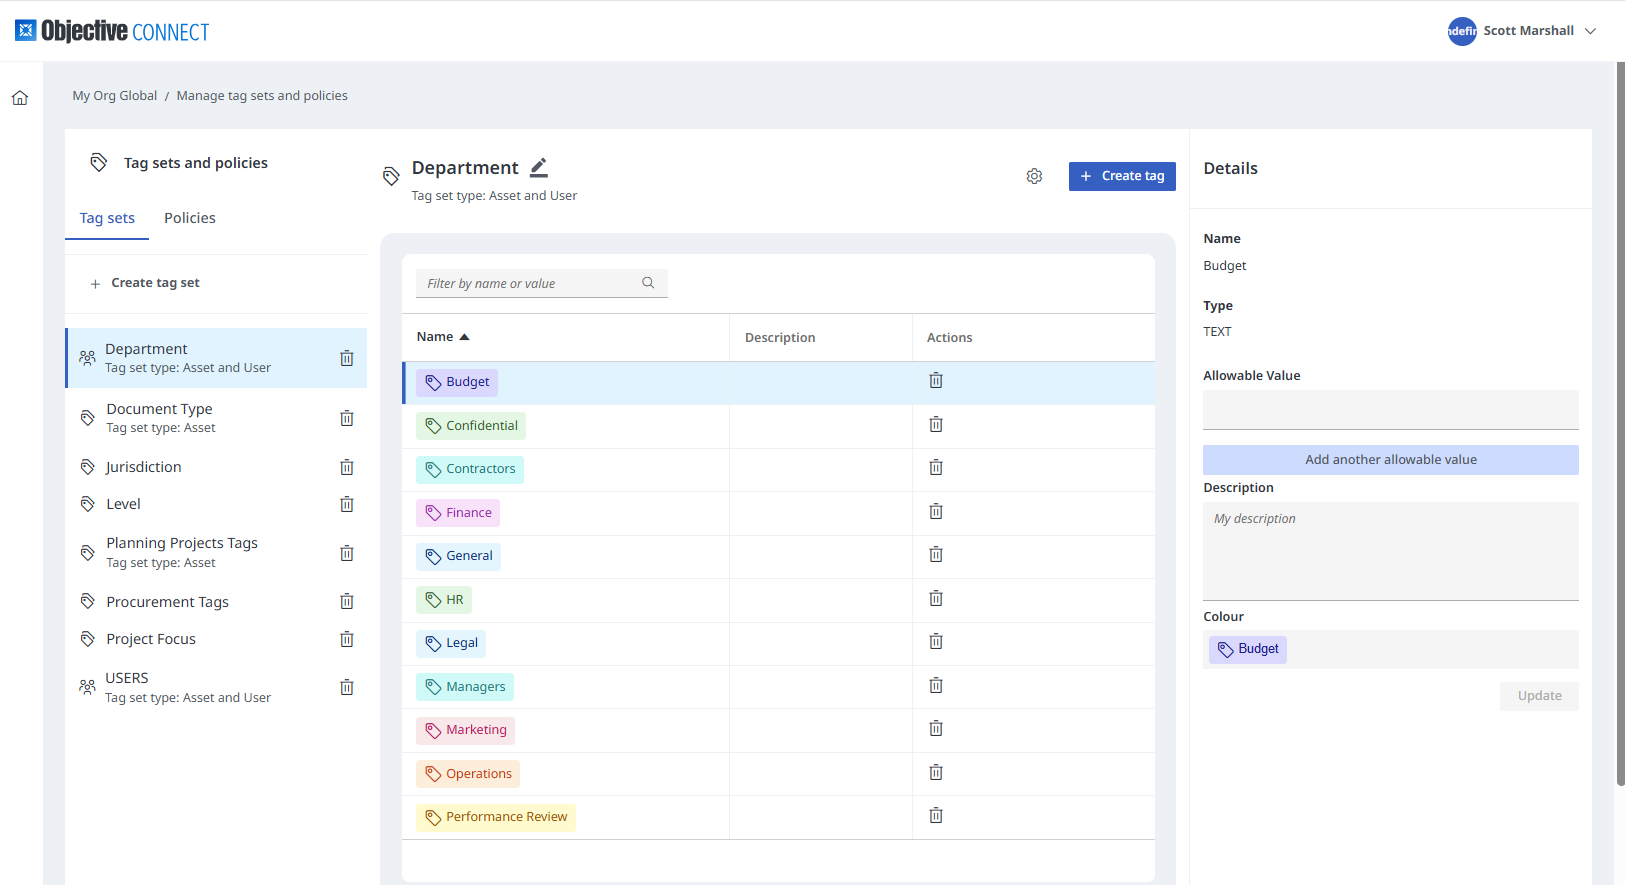The image size is (1625, 885).
Task: Edit the Department tag set name
Action: coord(539,168)
